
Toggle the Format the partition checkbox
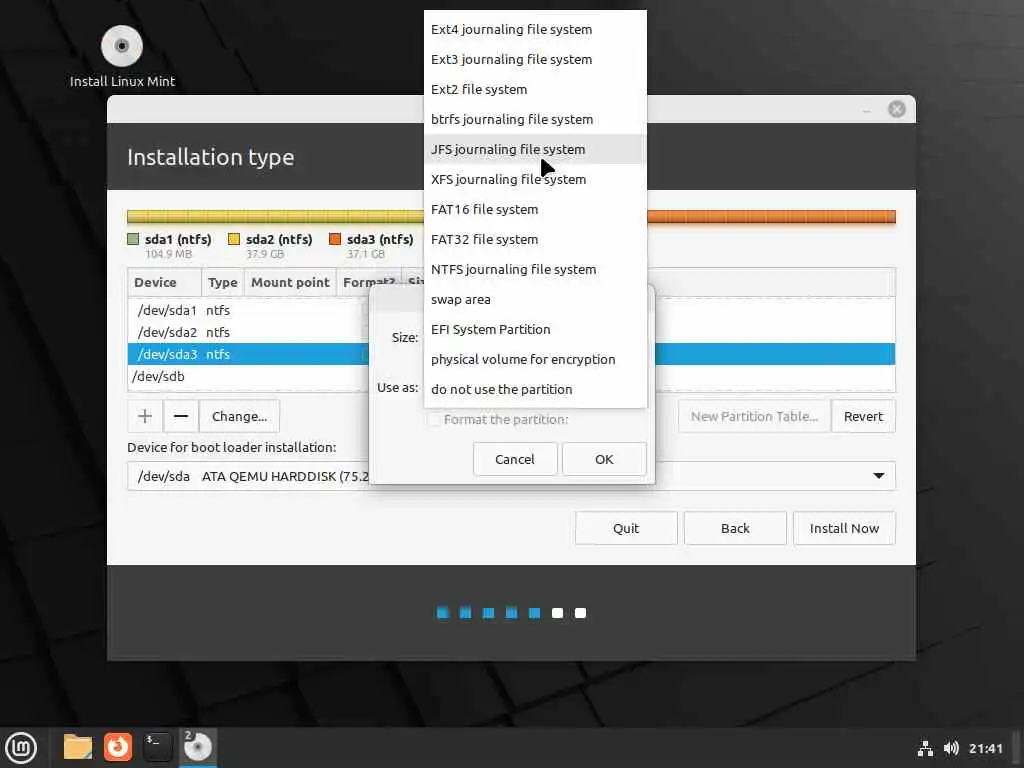(x=434, y=419)
